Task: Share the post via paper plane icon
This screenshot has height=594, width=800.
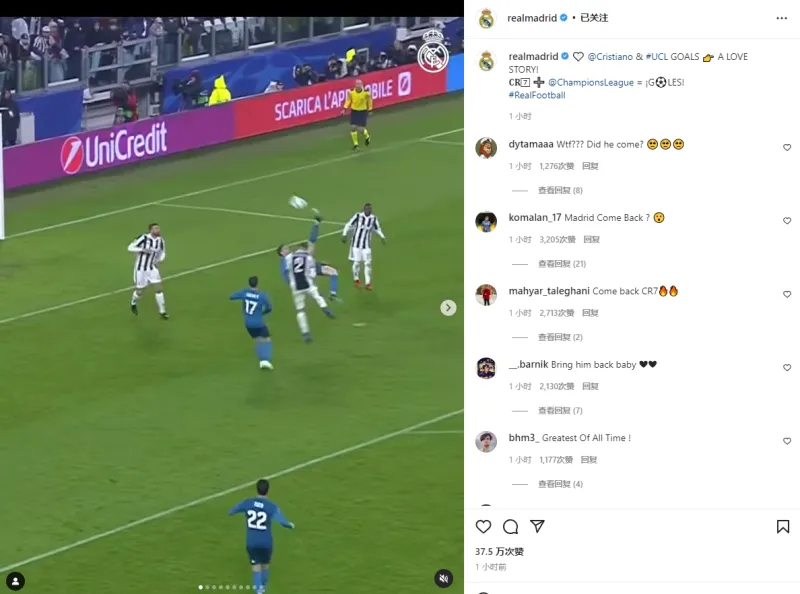Action: (537, 526)
